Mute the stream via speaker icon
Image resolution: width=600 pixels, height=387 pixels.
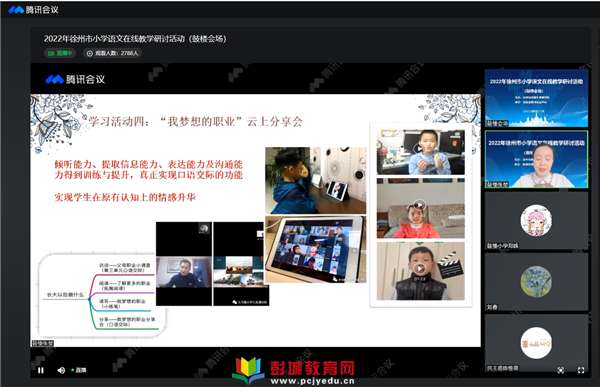click(61, 370)
